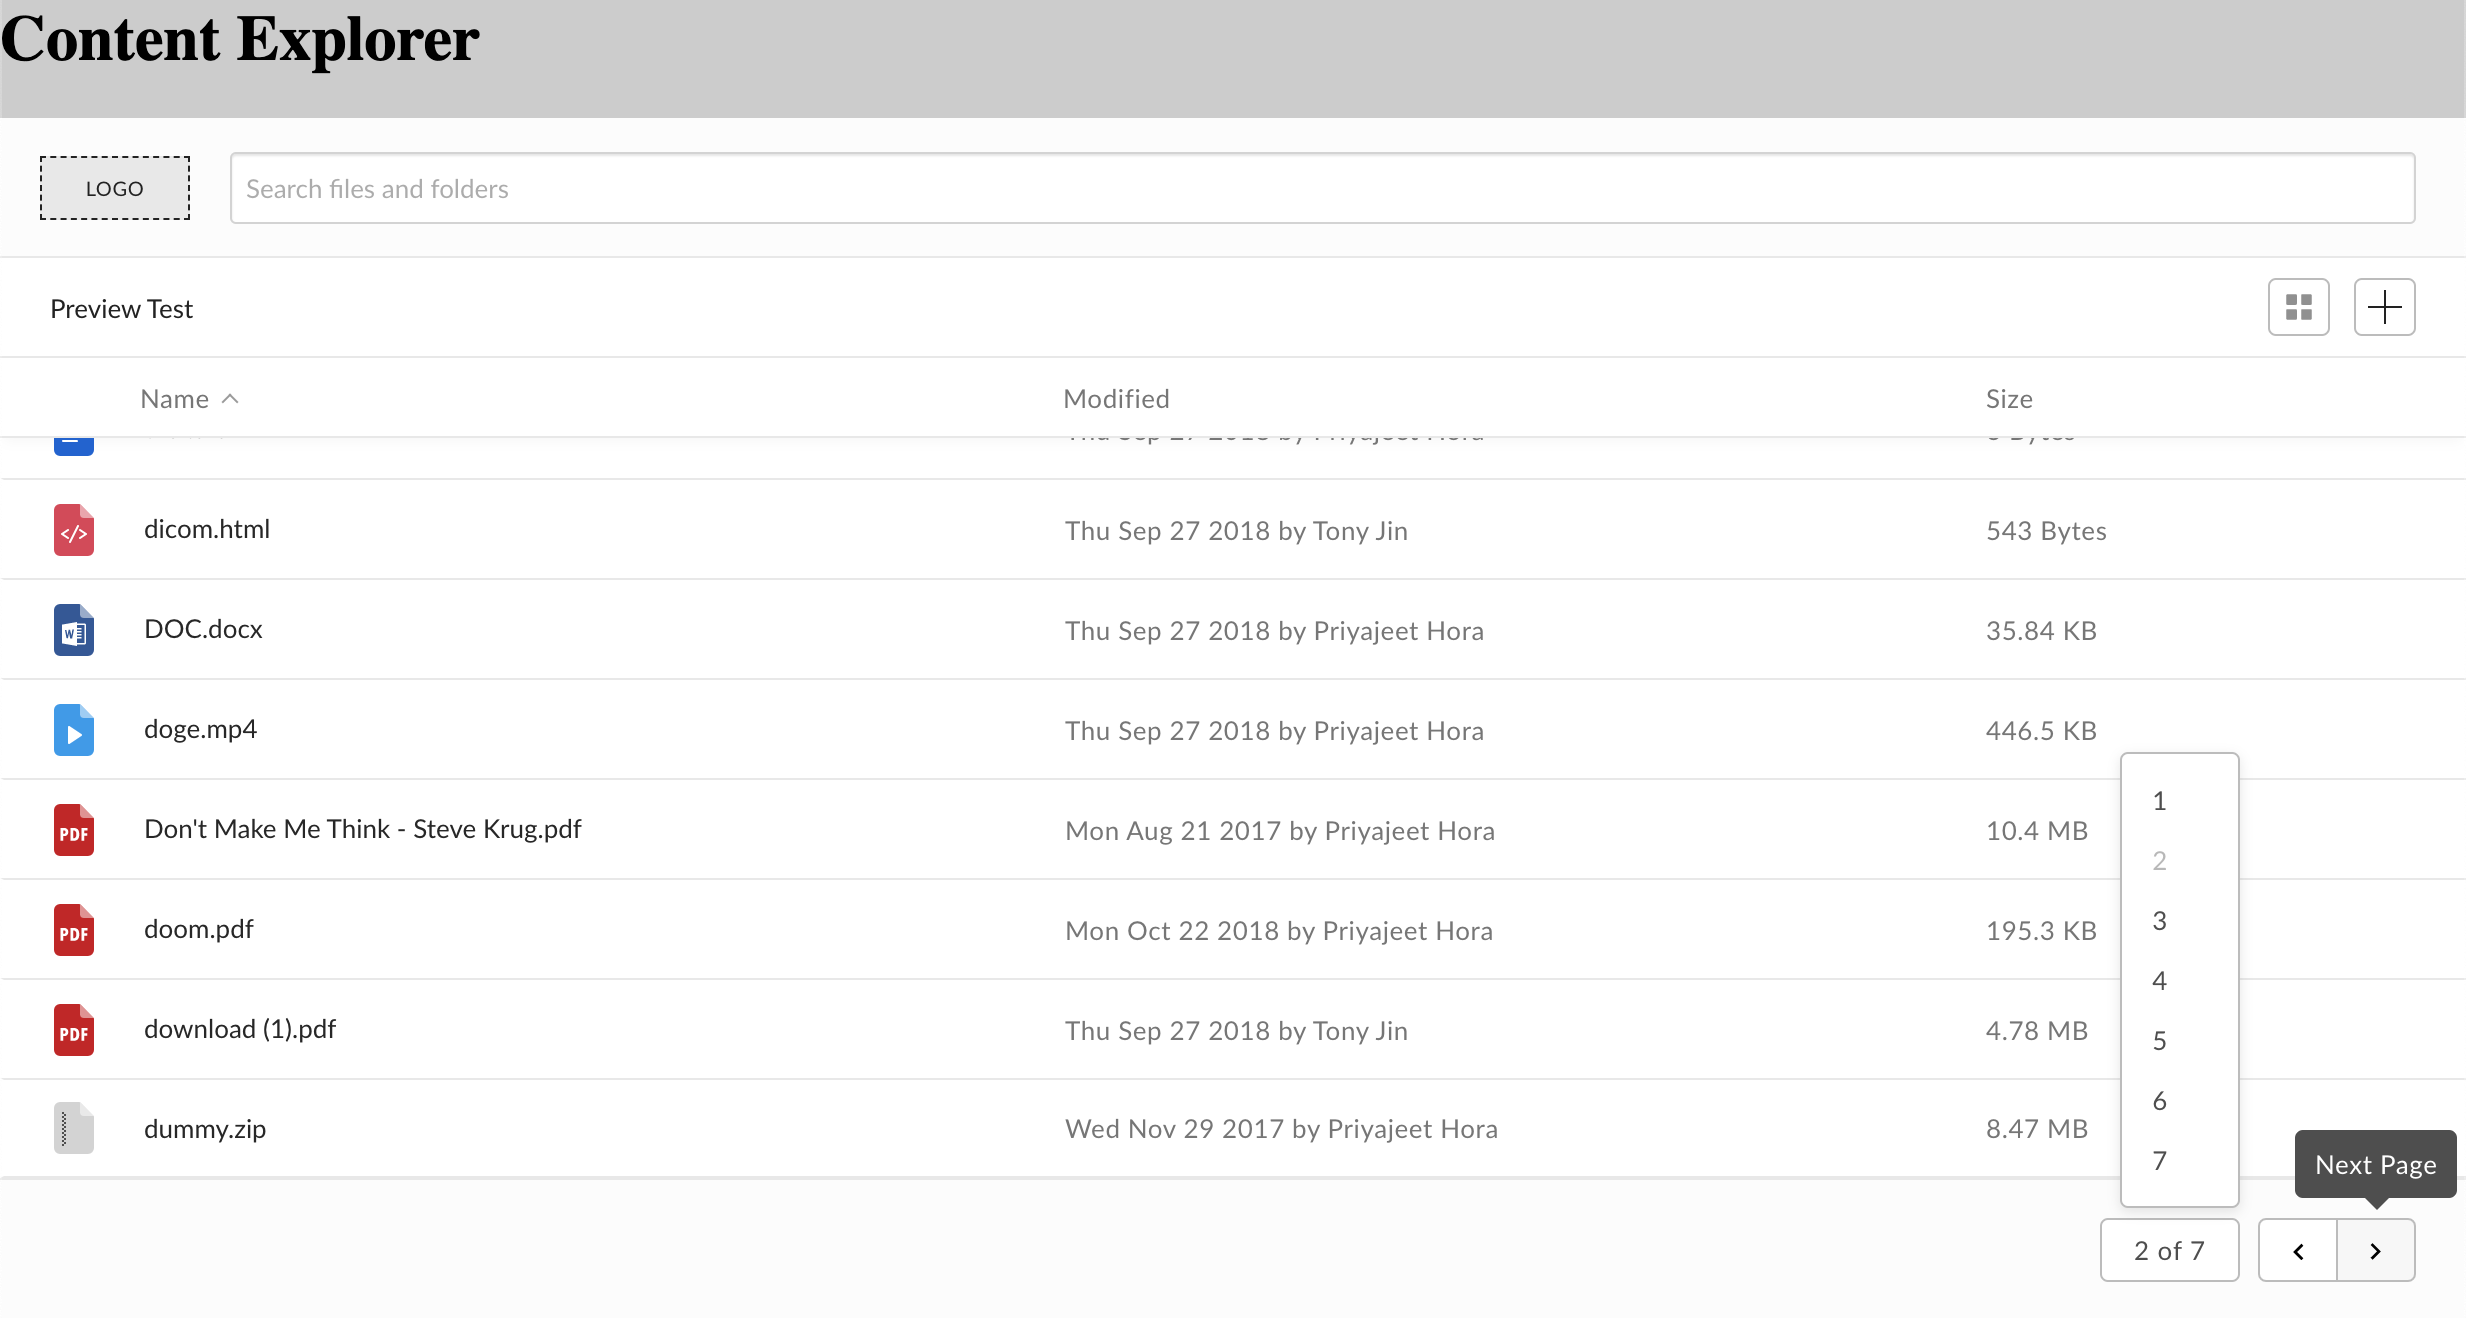Viewport: 2466px width, 1318px height.
Task: Toggle the Name sort arrow
Action: [230, 399]
